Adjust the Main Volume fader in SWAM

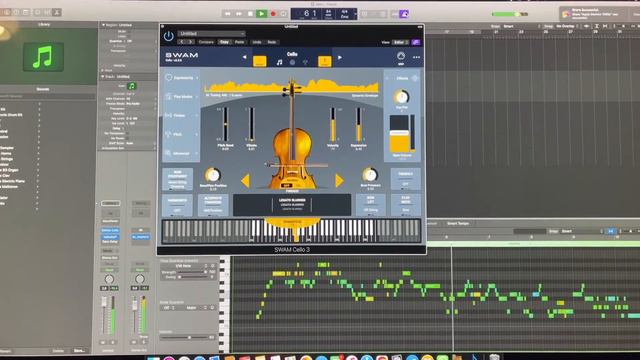399,134
